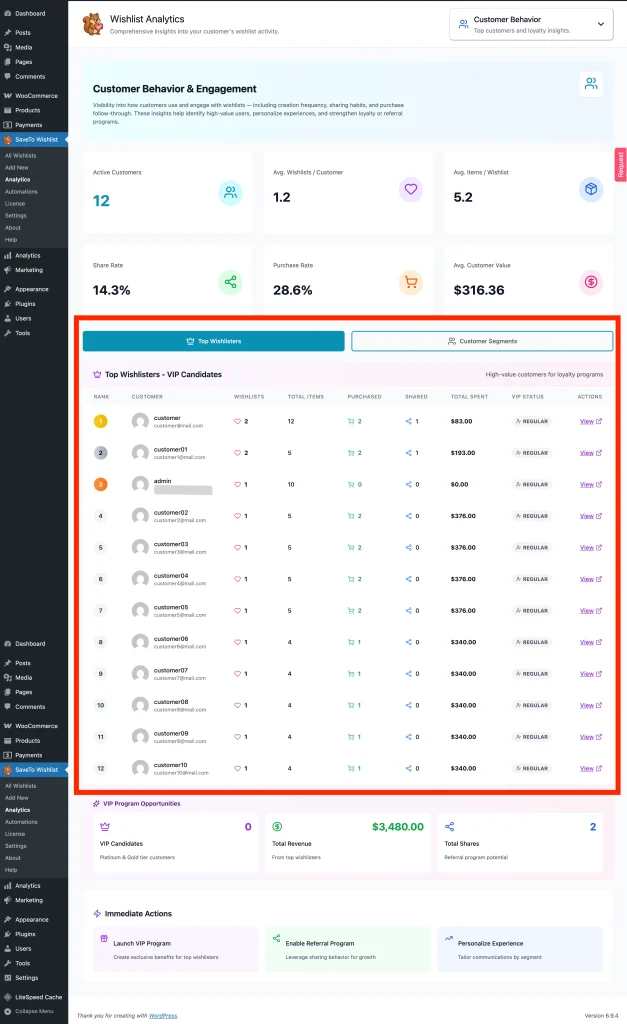The height and width of the screenshot is (1024, 627).
Task: Select the Enable Referral Program action card
Action: [x=348, y=950]
